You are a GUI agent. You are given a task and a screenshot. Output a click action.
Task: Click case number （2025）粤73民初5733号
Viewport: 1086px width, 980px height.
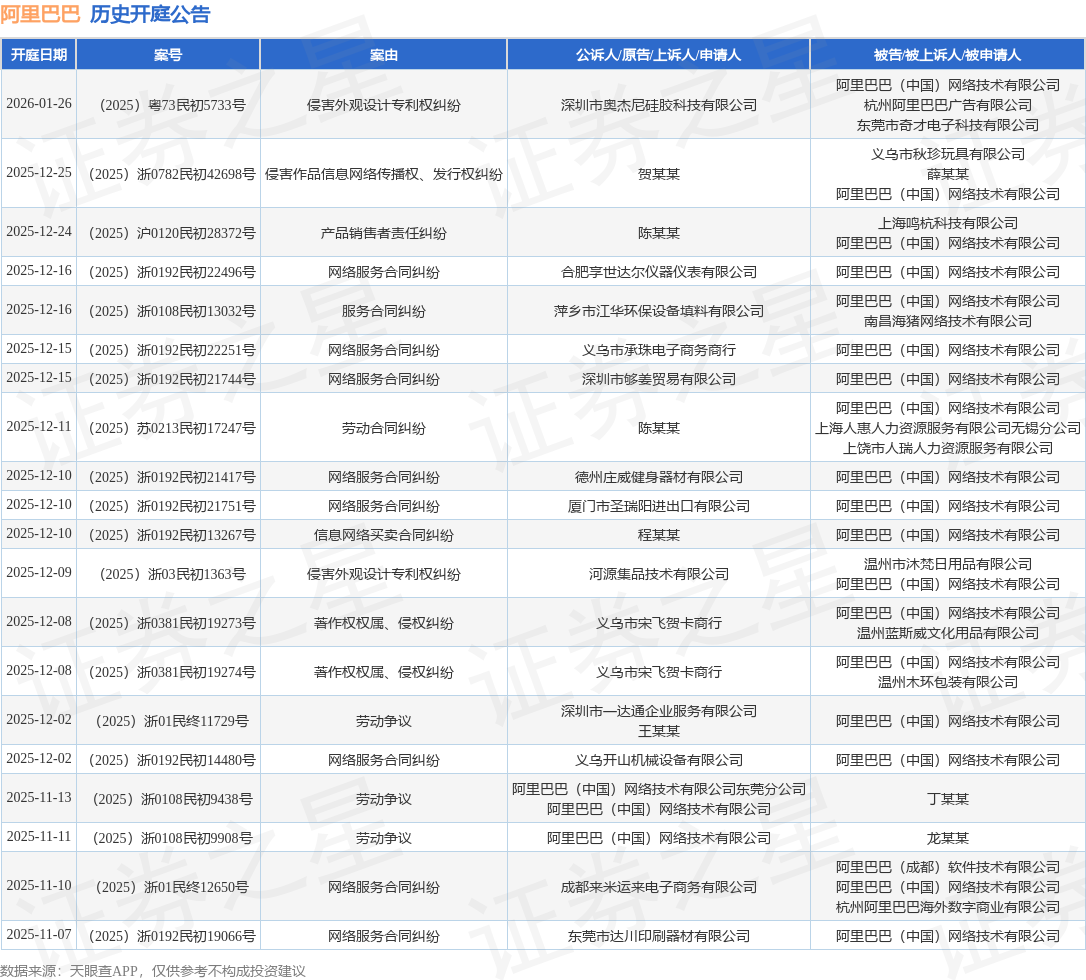(168, 105)
